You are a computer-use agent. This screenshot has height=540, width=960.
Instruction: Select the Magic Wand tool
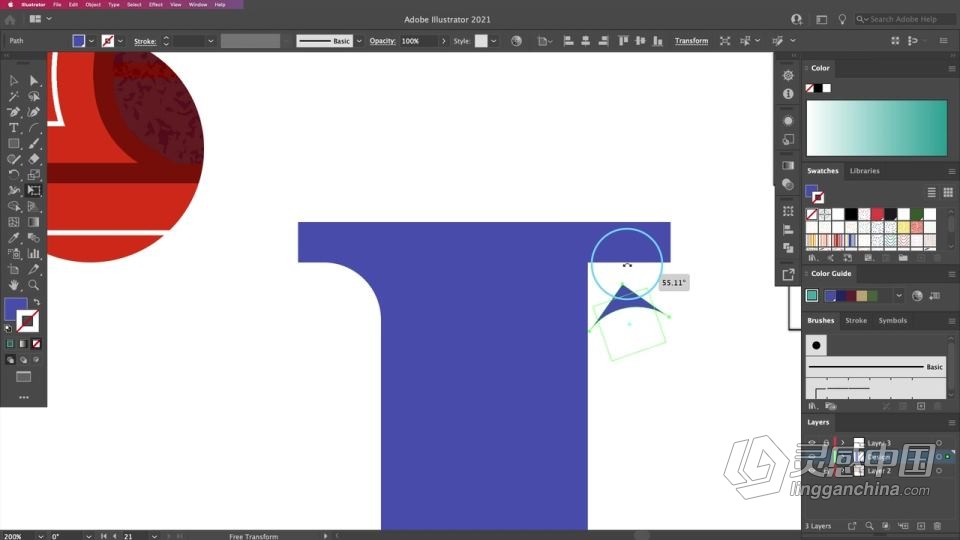click(x=13, y=96)
